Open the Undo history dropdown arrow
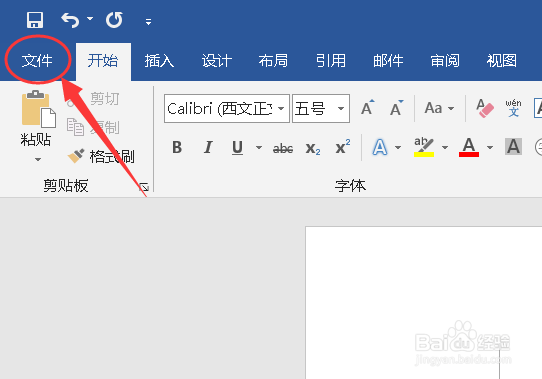Viewport: 542px width, 379px height. (90, 18)
